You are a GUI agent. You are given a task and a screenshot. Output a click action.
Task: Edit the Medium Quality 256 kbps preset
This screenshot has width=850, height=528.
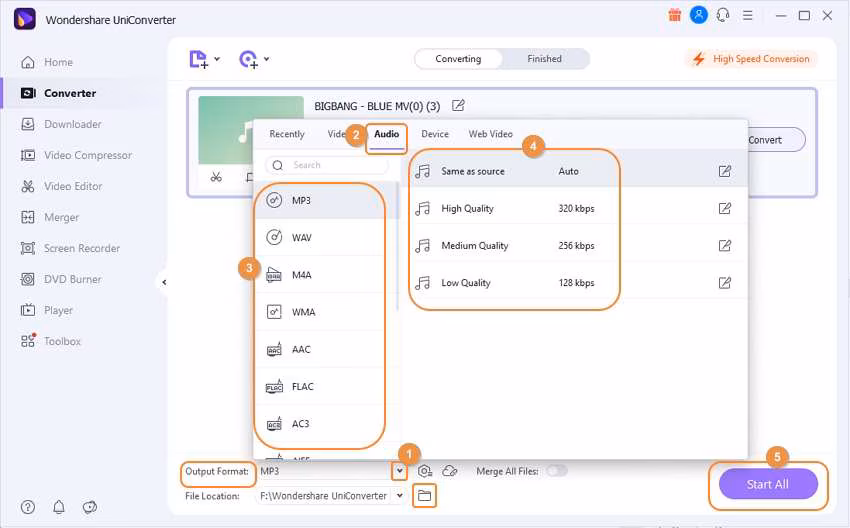725,246
